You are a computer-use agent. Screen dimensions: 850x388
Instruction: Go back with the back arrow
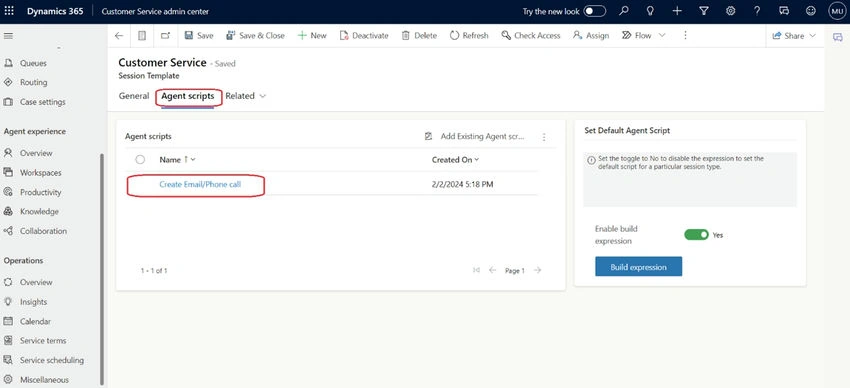pyautogui.click(x=119, y=36)
